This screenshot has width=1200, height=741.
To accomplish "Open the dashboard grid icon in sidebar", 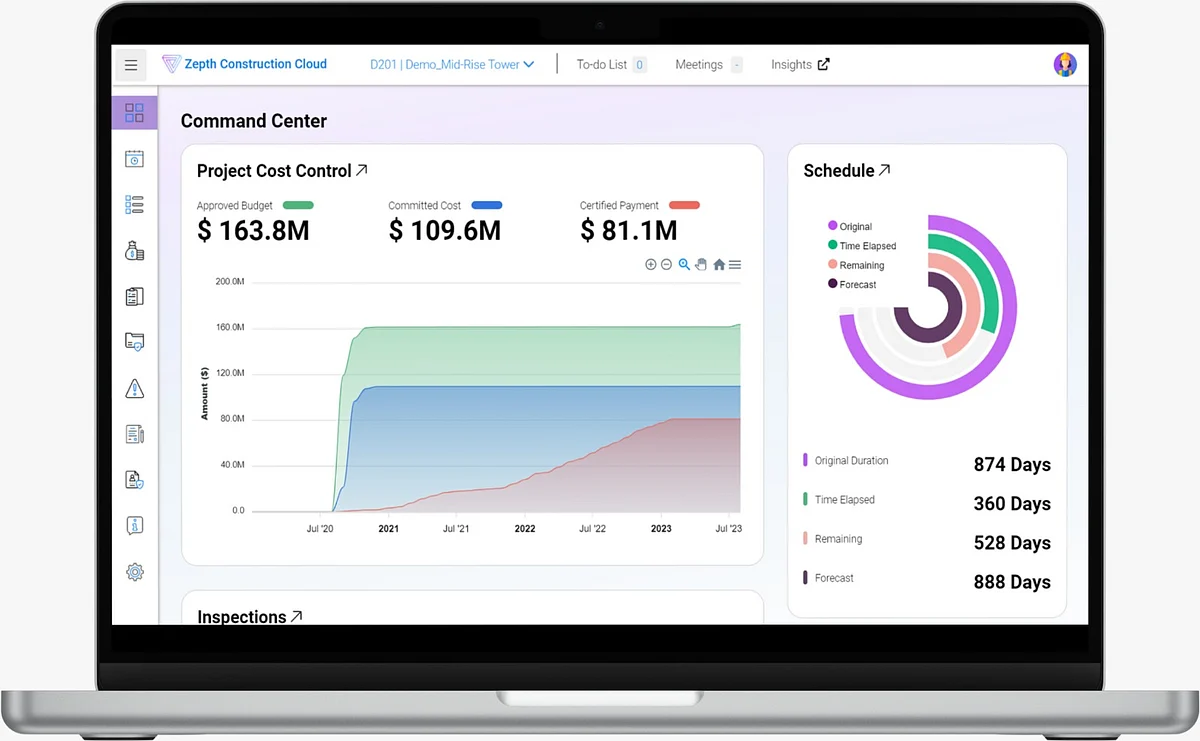I will [x=134, y=113].
